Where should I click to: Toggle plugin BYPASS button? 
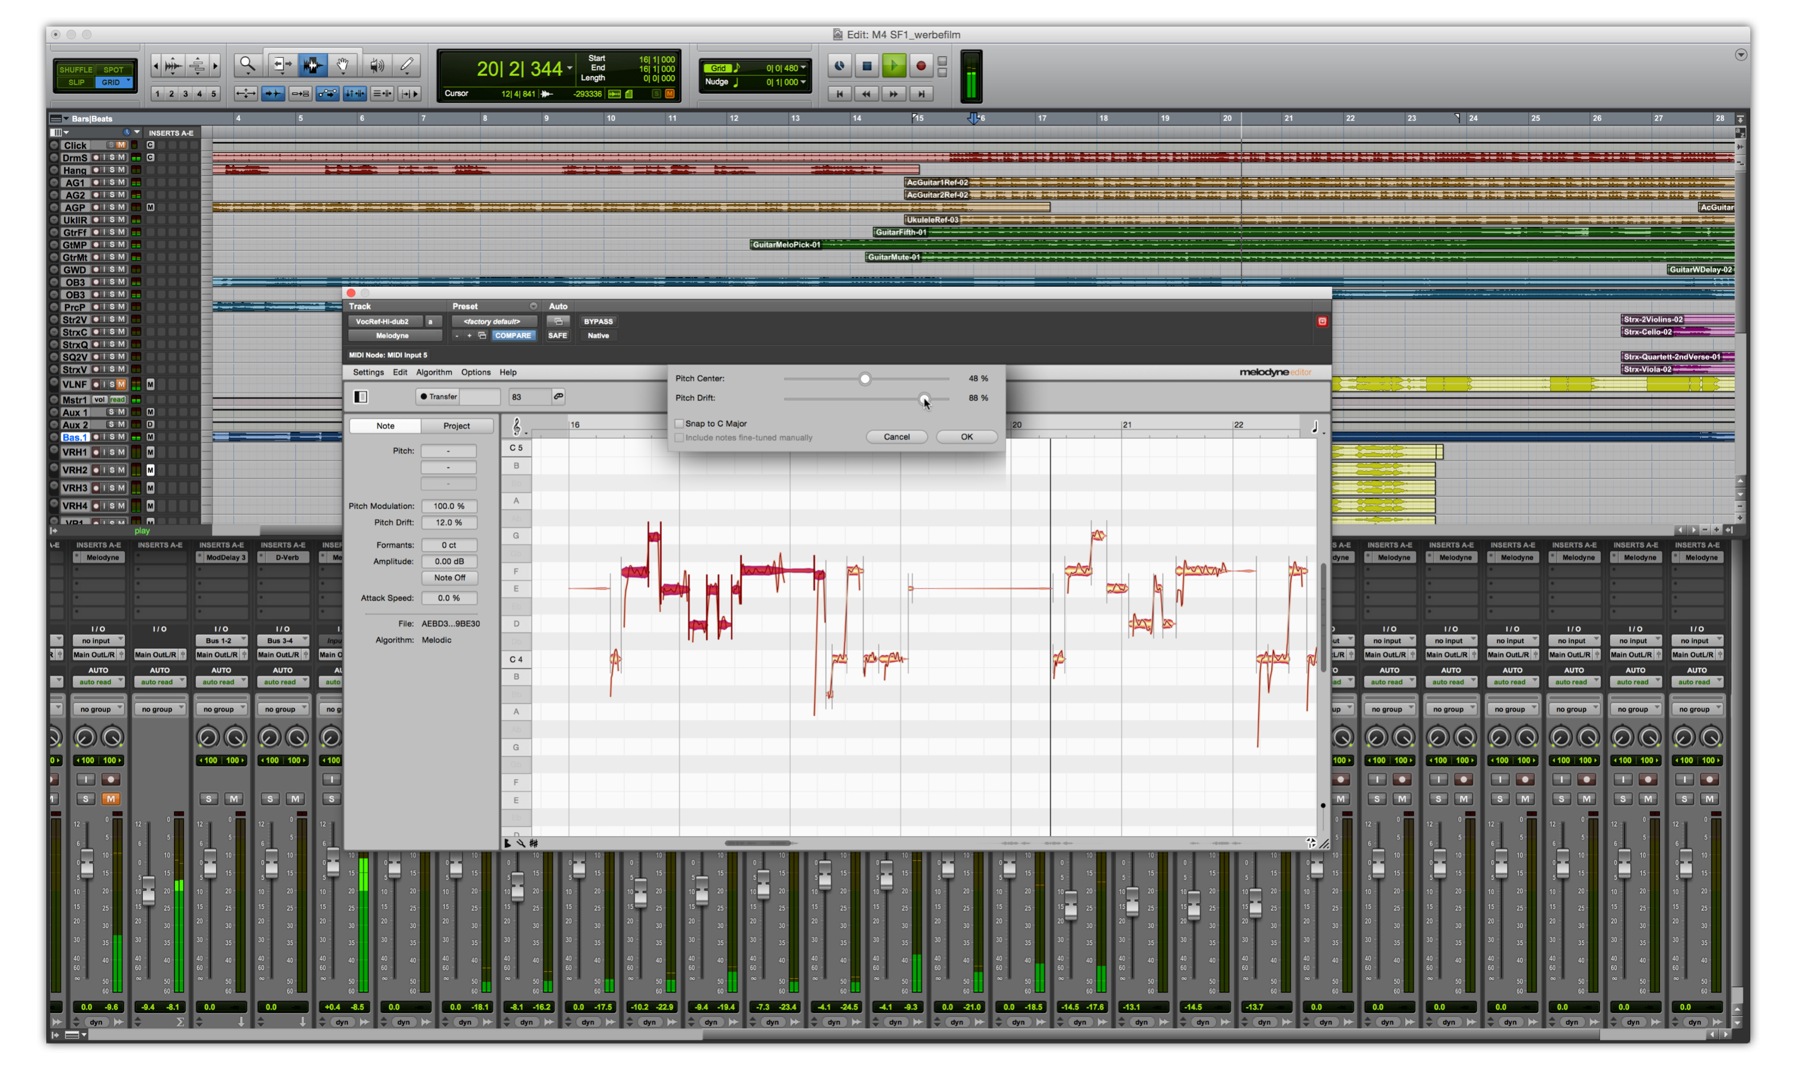point(598,322)
